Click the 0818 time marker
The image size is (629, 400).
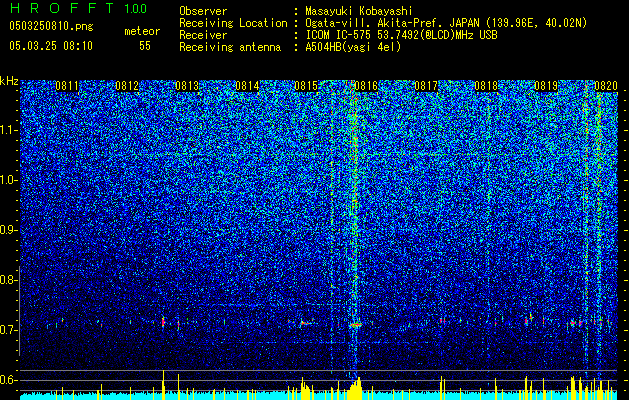pyautogui.click(x=486, y=86)
